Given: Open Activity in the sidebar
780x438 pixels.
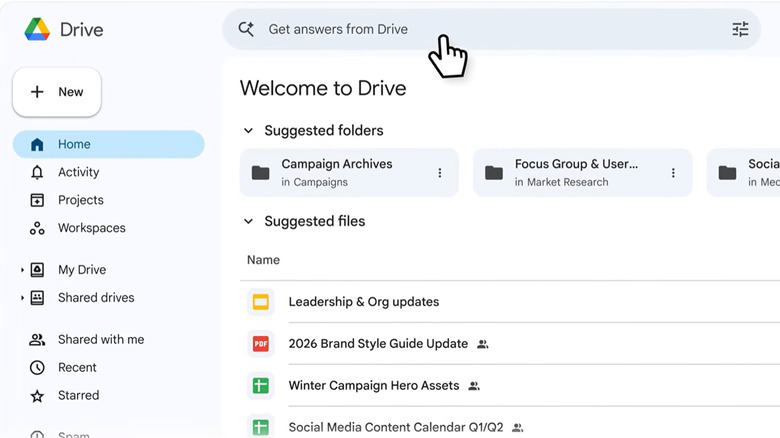Looking at the screenshot, I should [79, 172].
